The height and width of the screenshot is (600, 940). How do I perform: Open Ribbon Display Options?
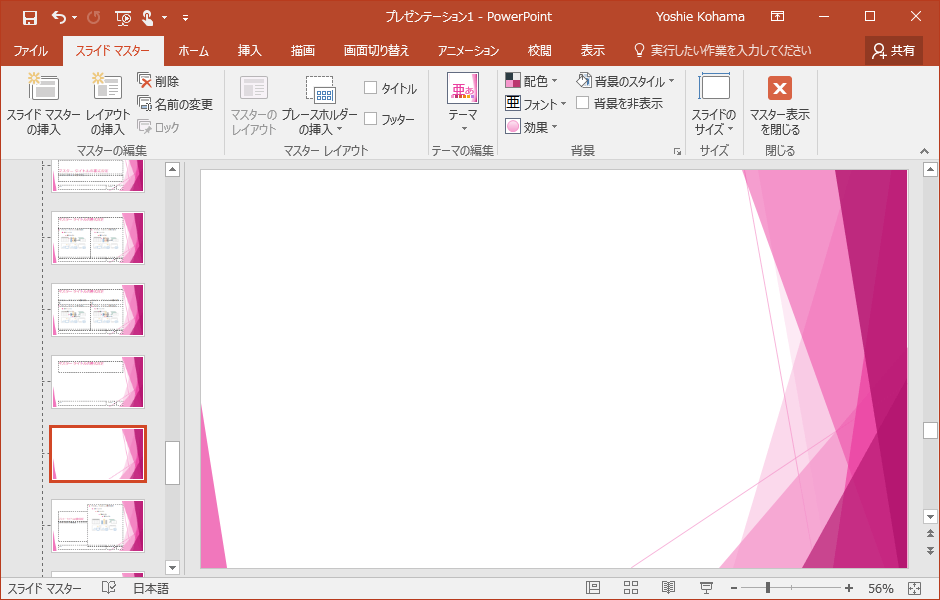click(x=778, y=17)
